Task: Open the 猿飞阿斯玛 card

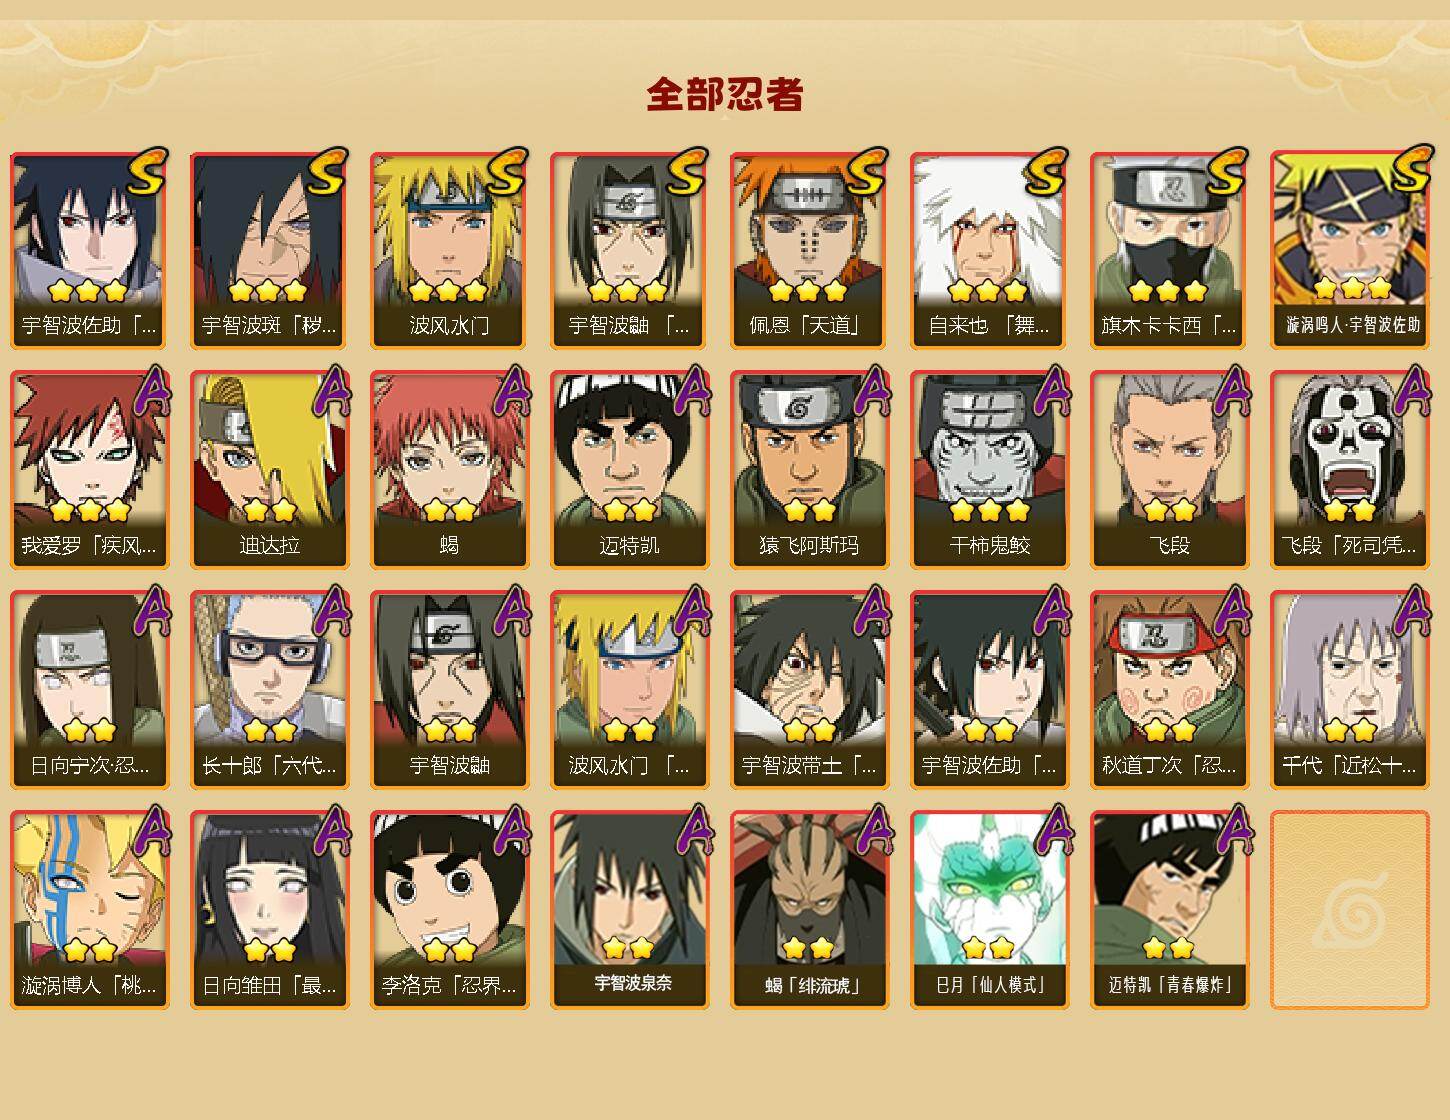Action: click(809, 470)
